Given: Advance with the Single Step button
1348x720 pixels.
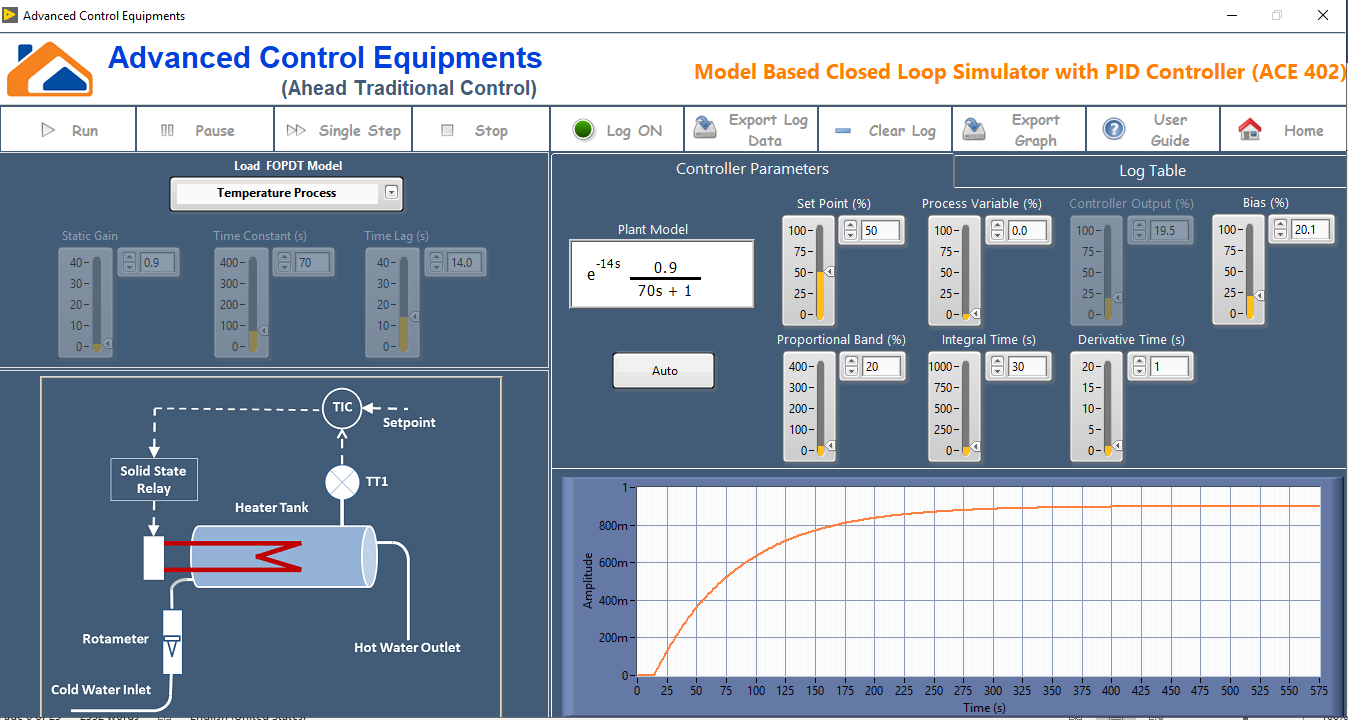Looking at the screenshot, I should click(x=343, y=130).
